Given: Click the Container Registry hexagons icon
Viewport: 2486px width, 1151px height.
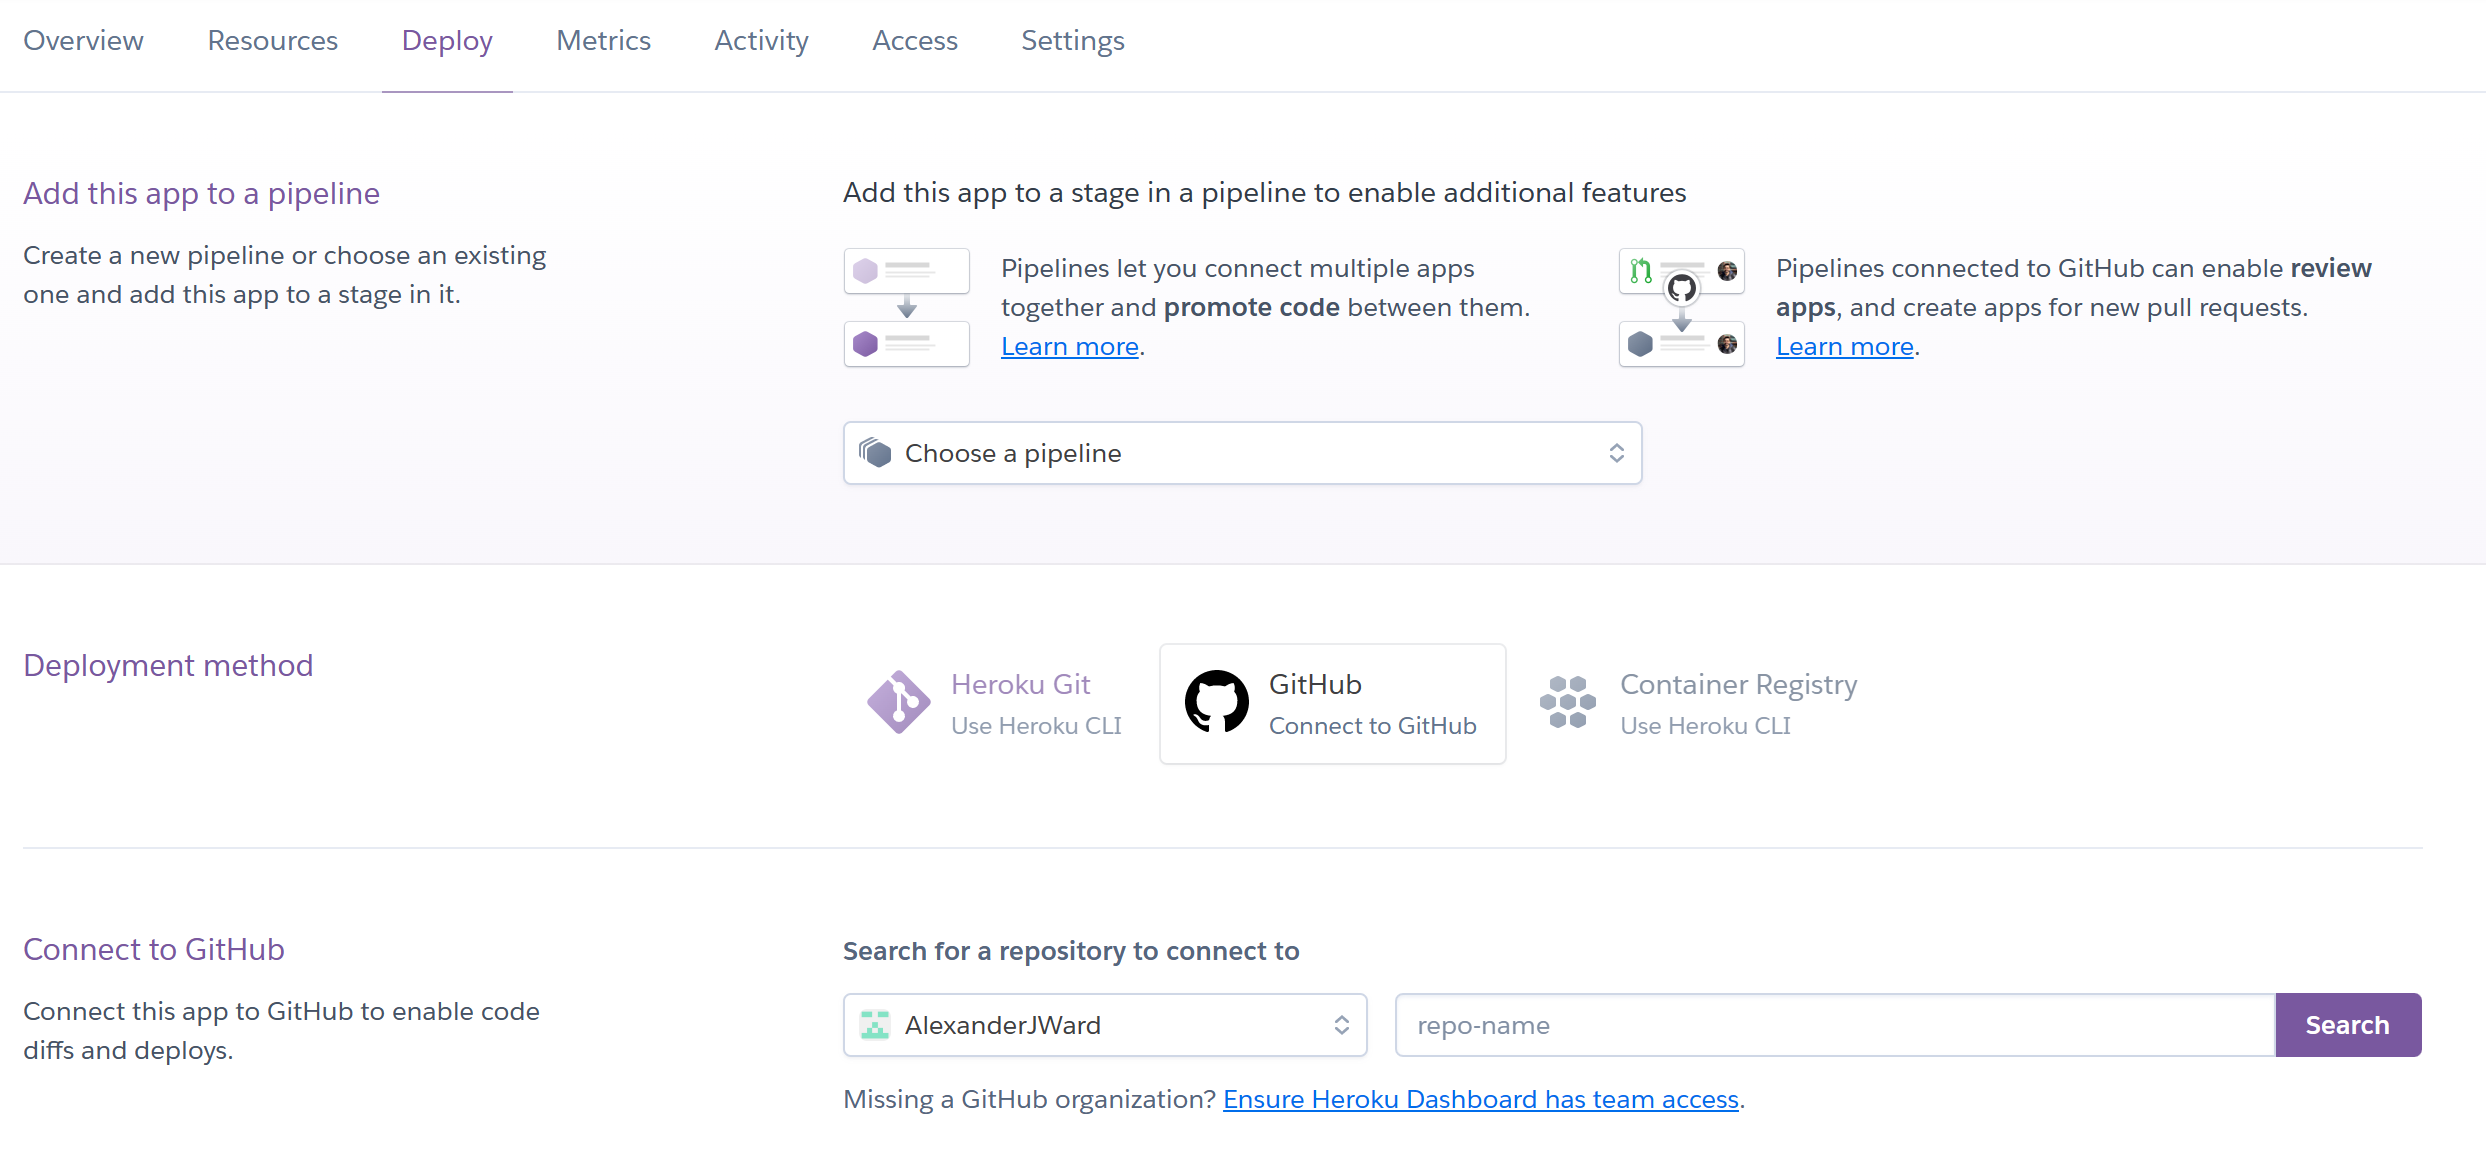Looking at the screenshot, I should click(1567, 702).
